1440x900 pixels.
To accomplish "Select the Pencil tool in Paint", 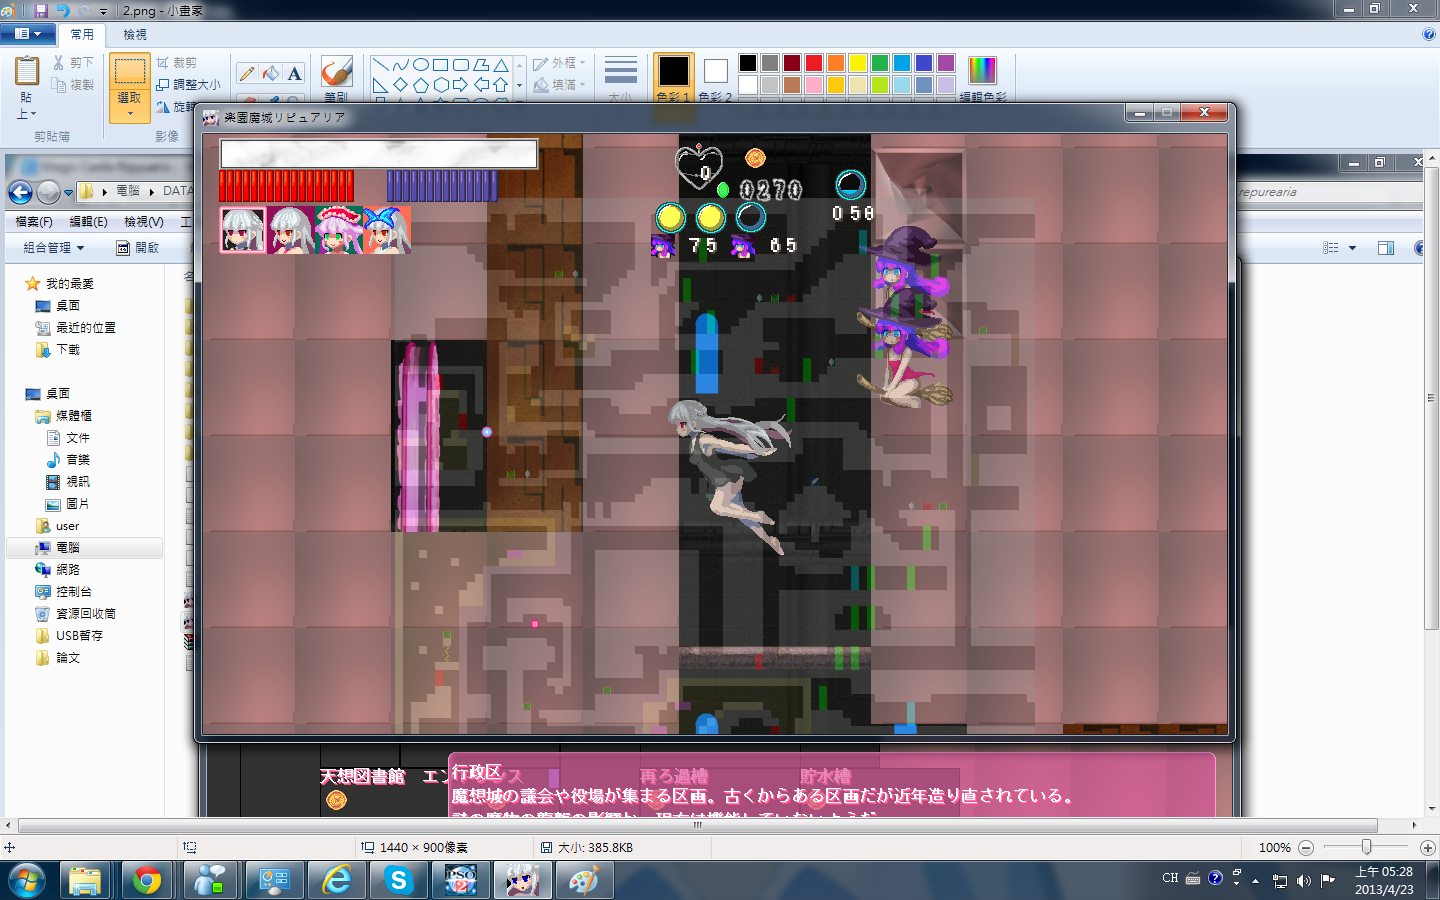I will (x=247, y=73).
